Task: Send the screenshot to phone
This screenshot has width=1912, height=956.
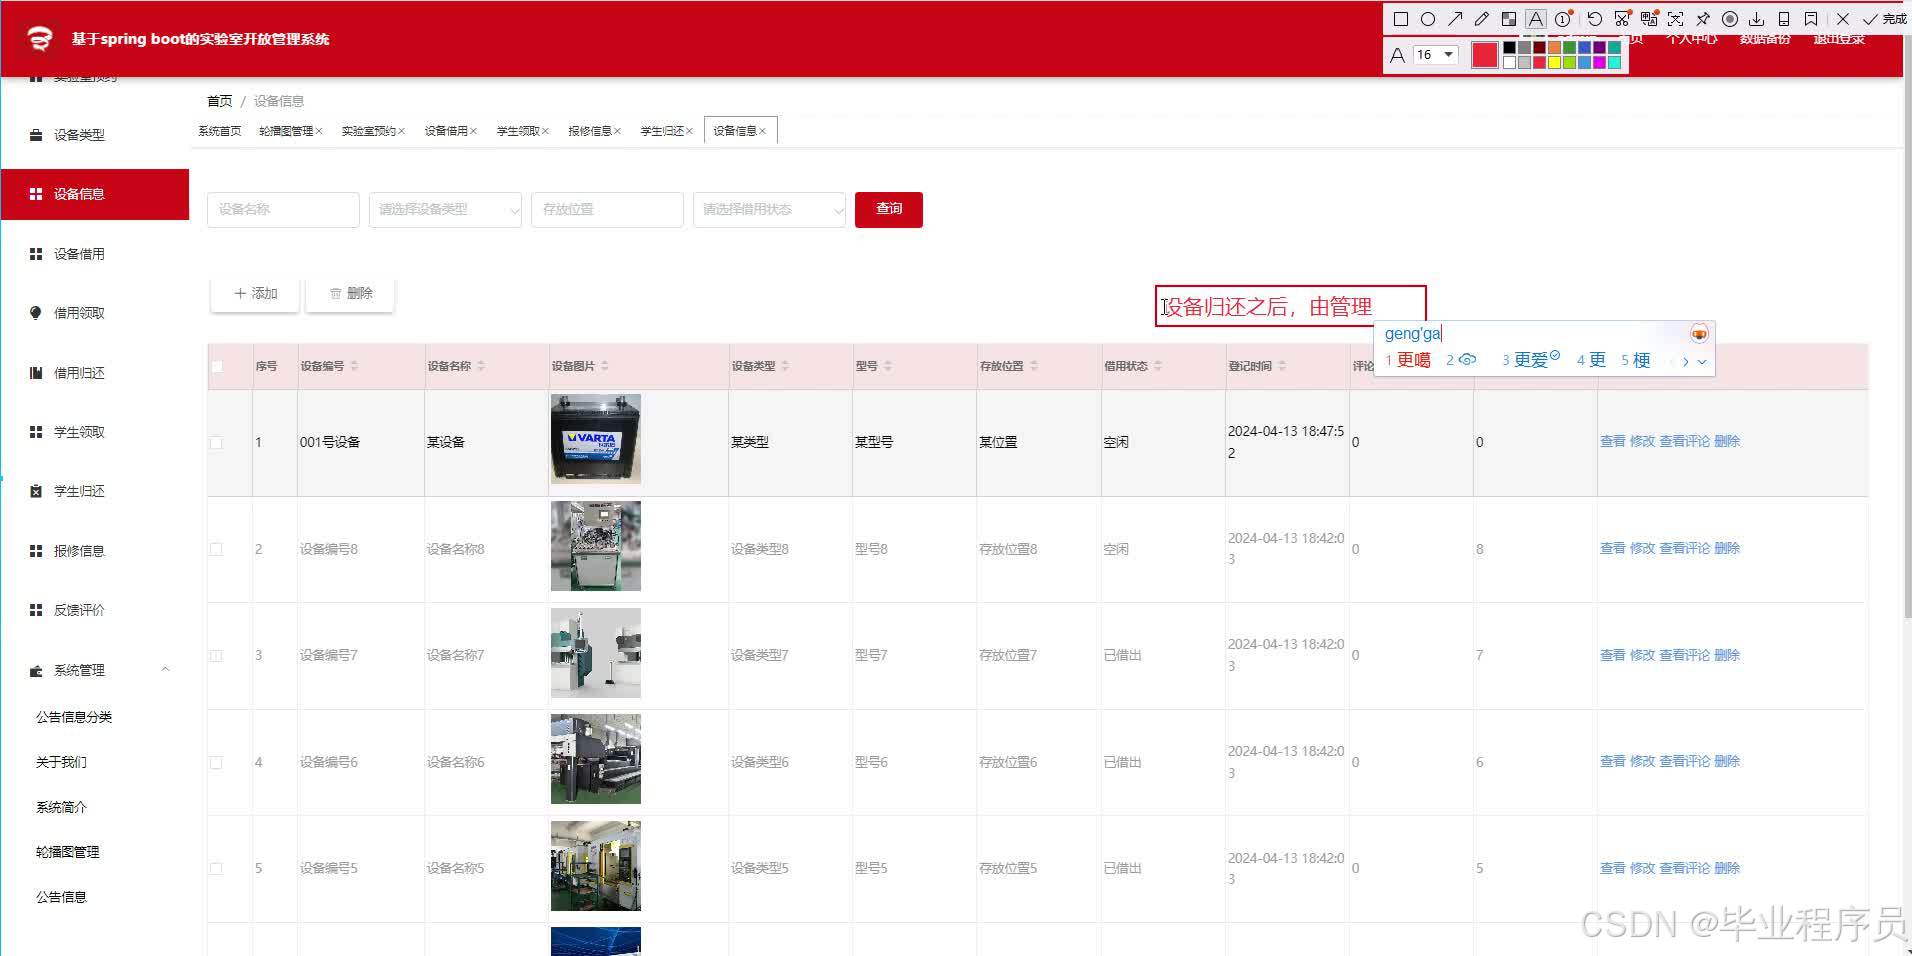Action: [1784, 19]
